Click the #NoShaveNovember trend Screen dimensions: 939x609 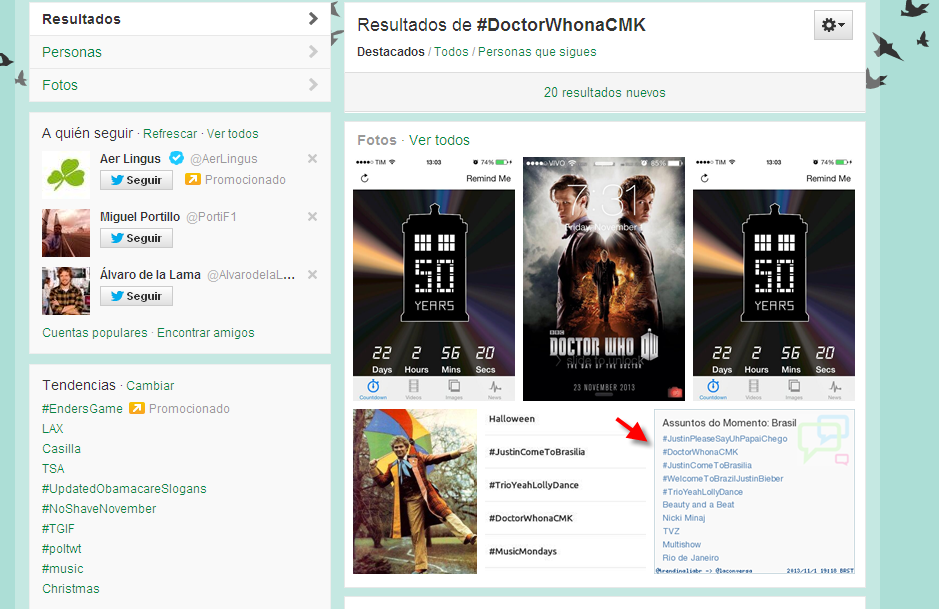click(x=99, y=509)
